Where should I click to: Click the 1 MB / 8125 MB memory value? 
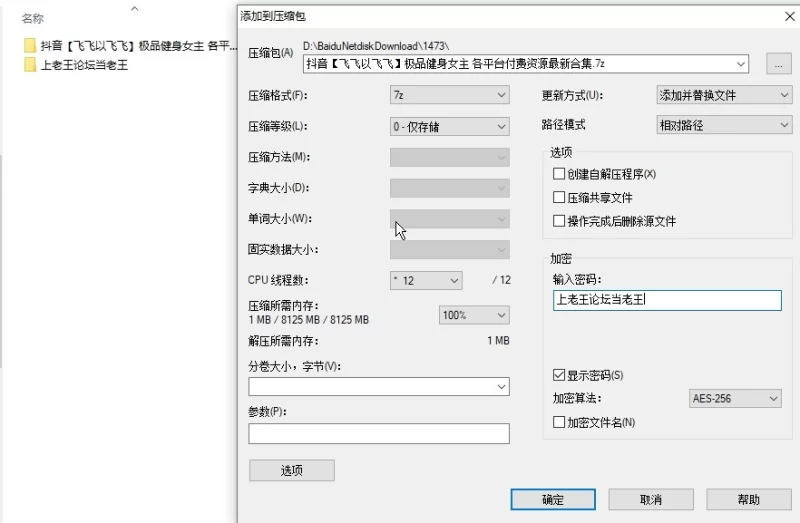coord(309,320)
